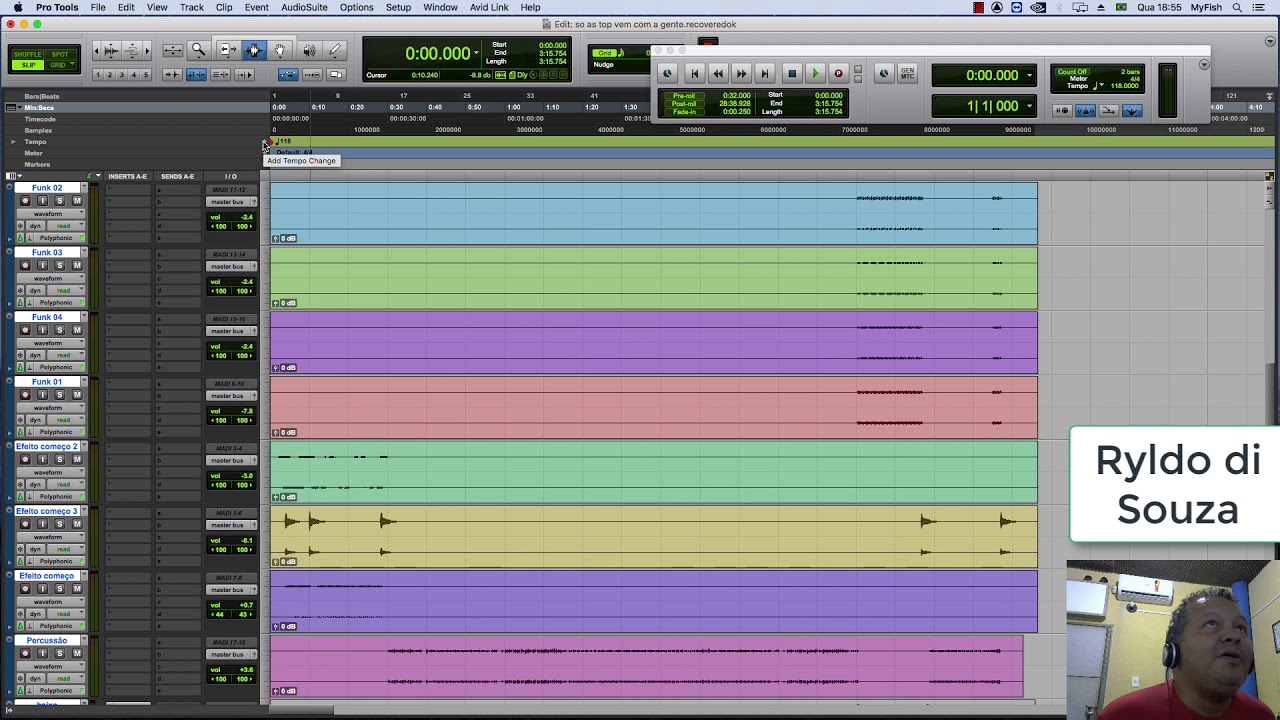Viewport: 1280px width, 720px height.
Task: Click the Fast Forward transport button
Action: 741,73
